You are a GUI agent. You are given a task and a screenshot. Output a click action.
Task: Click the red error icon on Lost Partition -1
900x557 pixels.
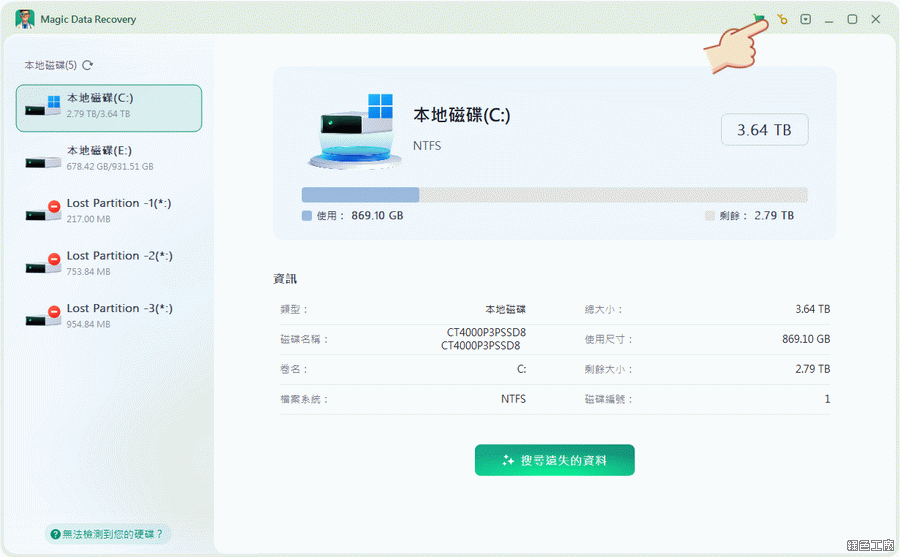point(54,206)
